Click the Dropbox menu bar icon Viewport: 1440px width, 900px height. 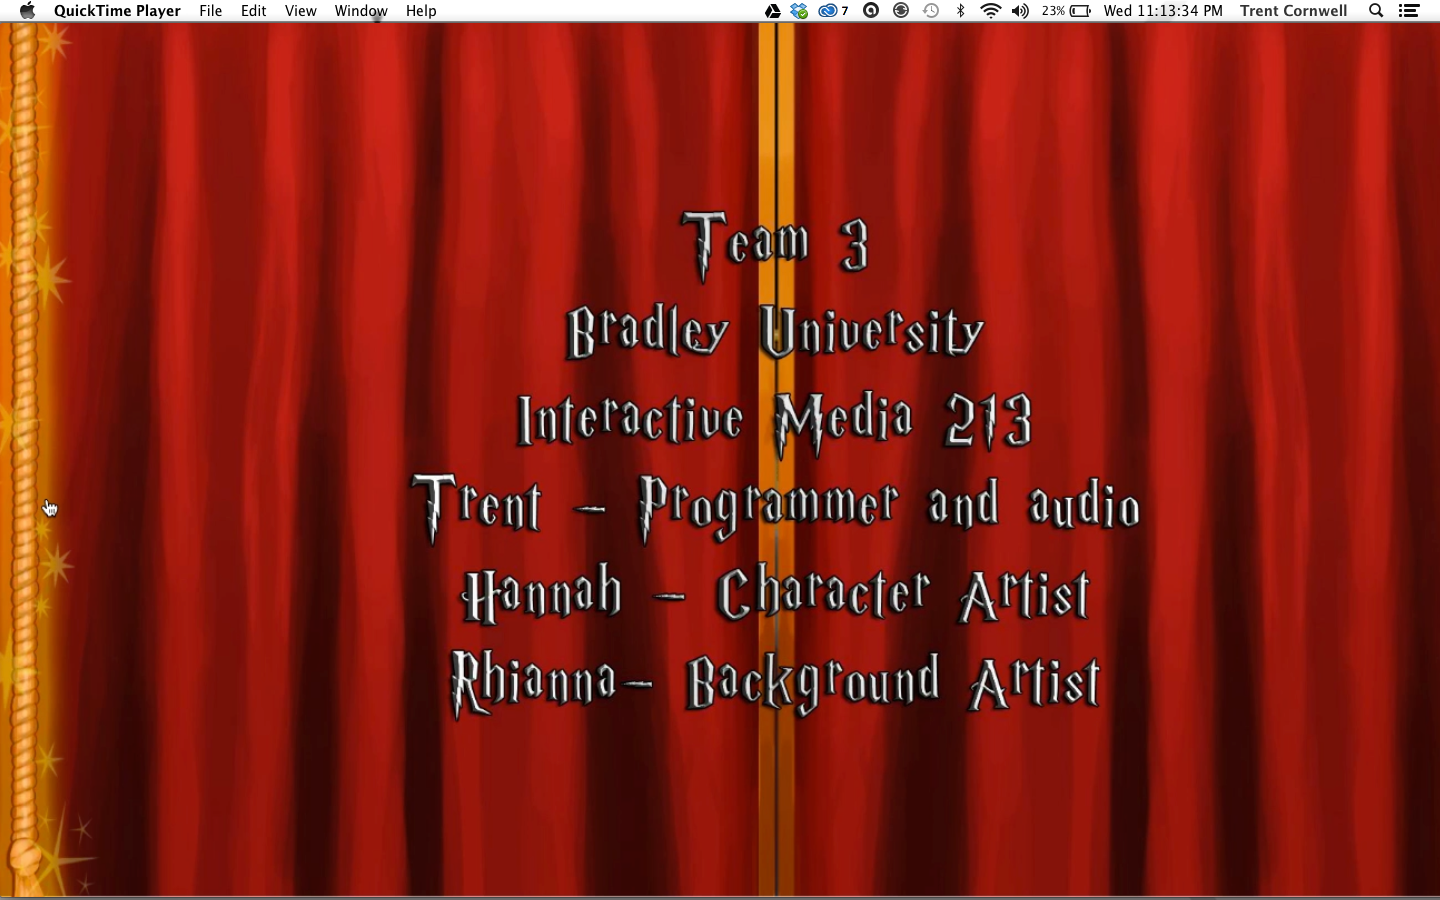(799, 11)
